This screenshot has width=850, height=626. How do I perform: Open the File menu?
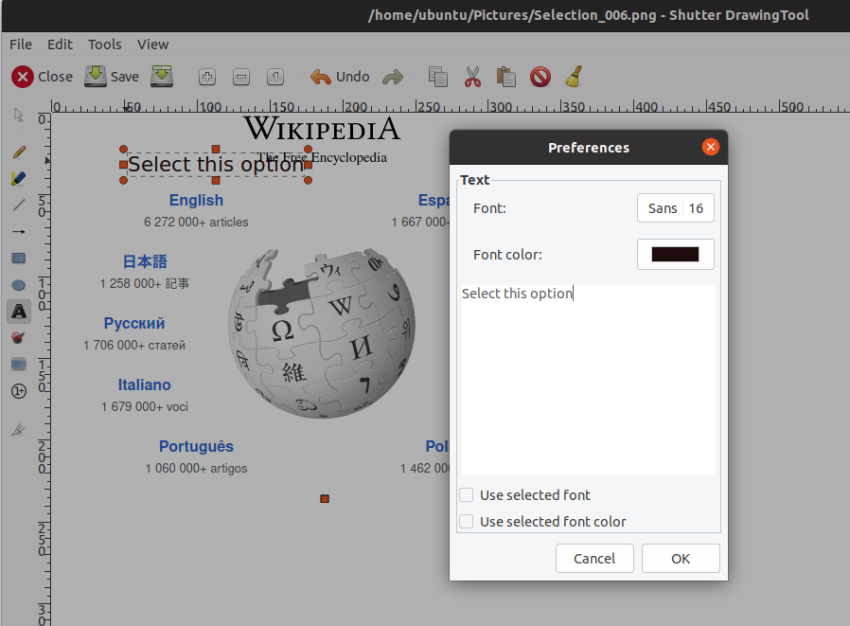(x=20, y=44)
